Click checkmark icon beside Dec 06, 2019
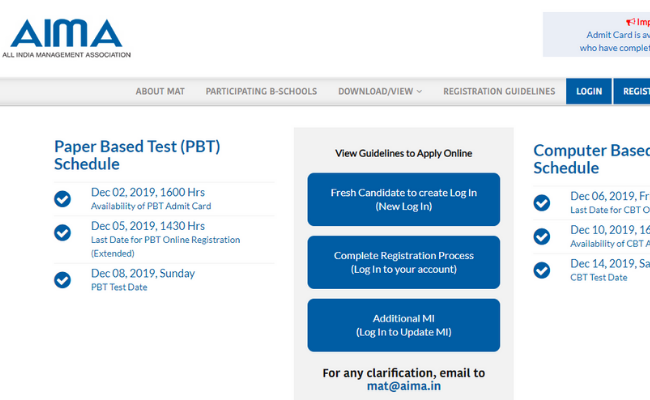 (x=541, y=203)
